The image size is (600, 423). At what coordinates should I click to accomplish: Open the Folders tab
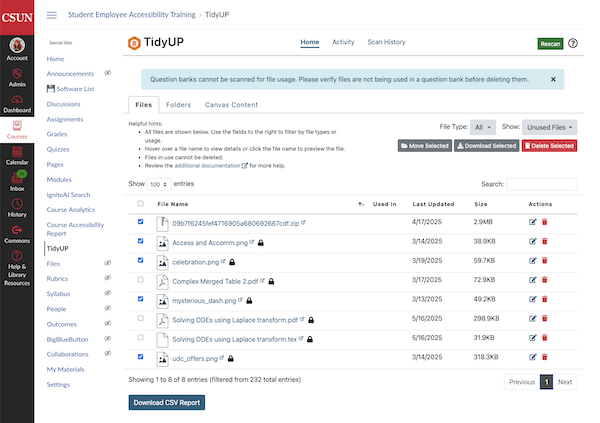coord(178,105)
